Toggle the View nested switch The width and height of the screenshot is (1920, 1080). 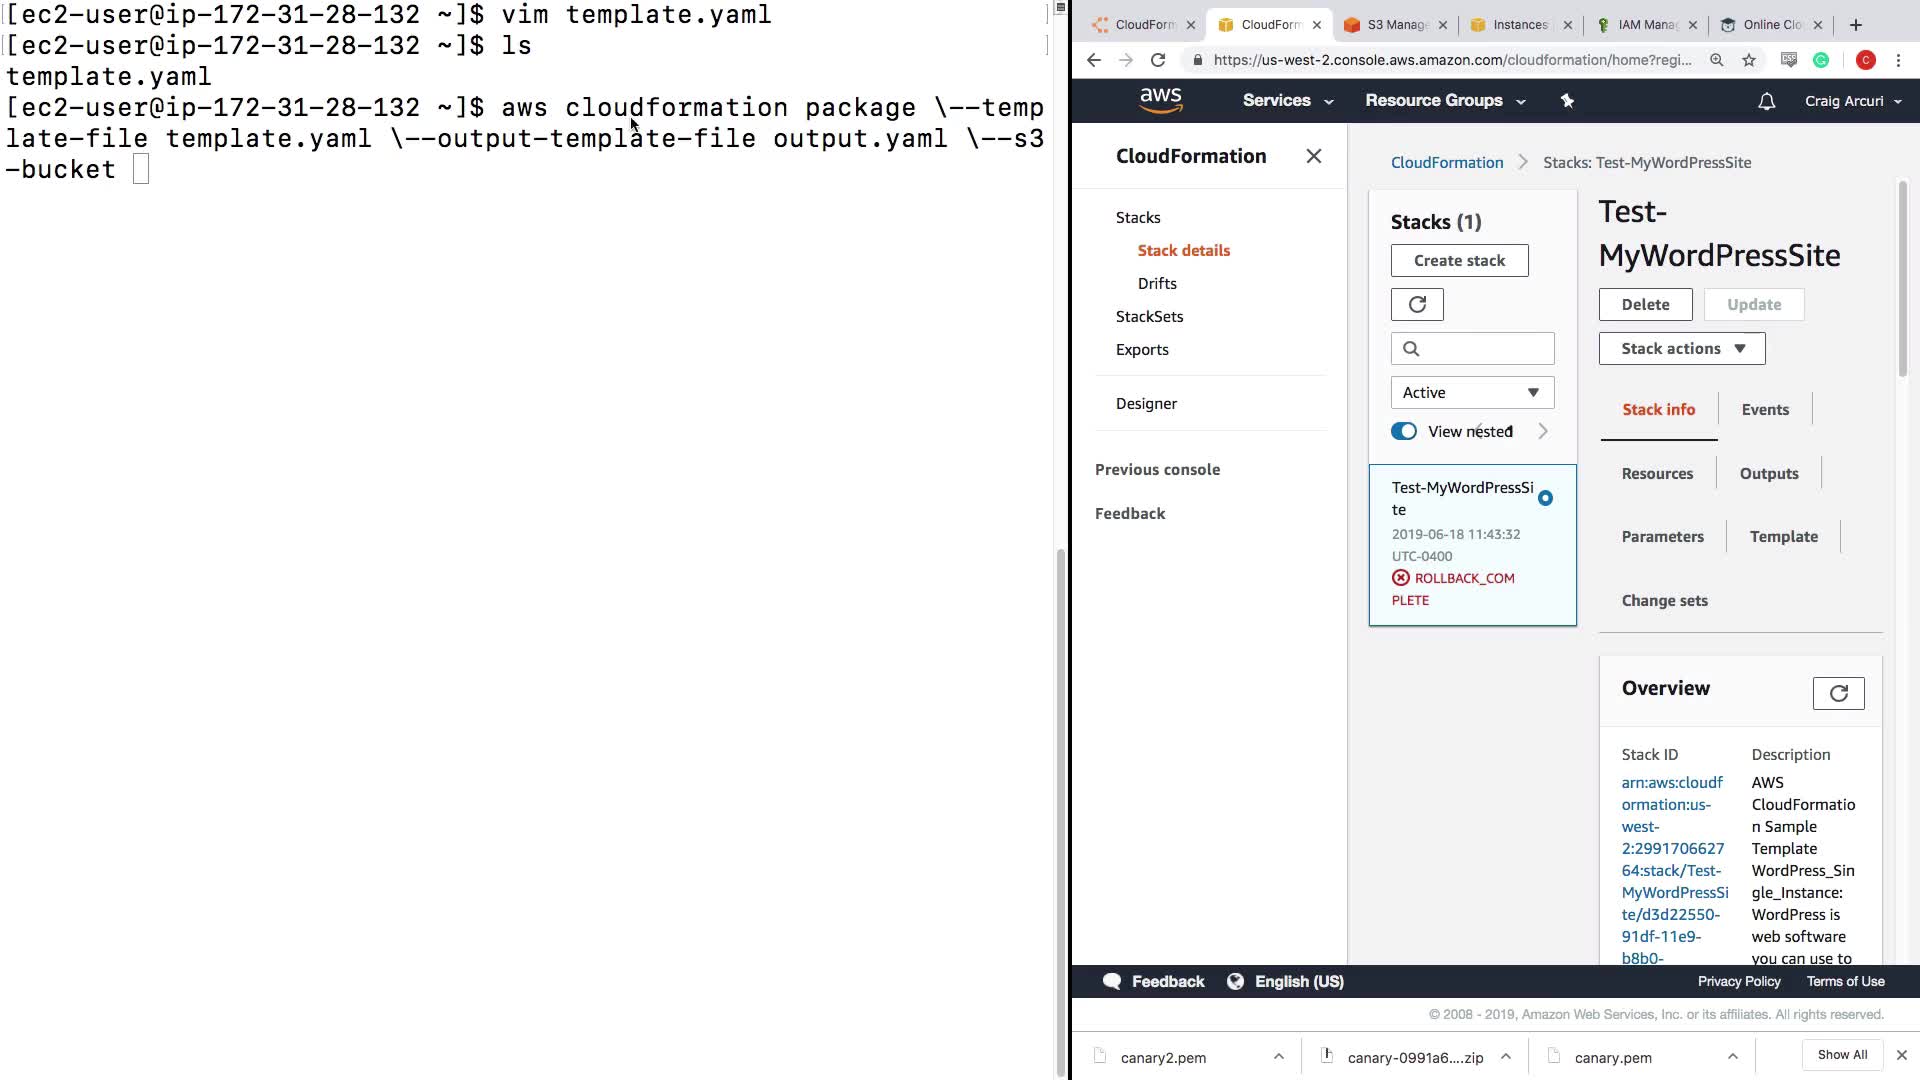(x=1404, y=431)
